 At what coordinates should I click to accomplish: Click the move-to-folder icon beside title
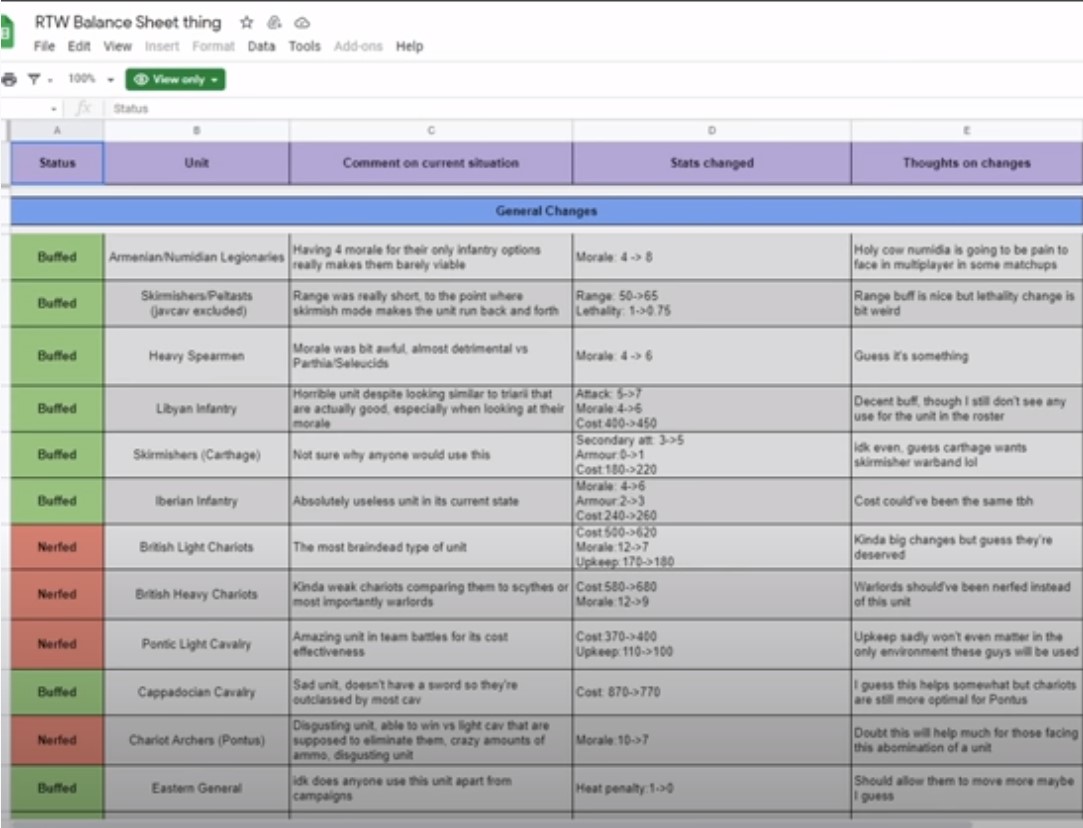point(274,22)
